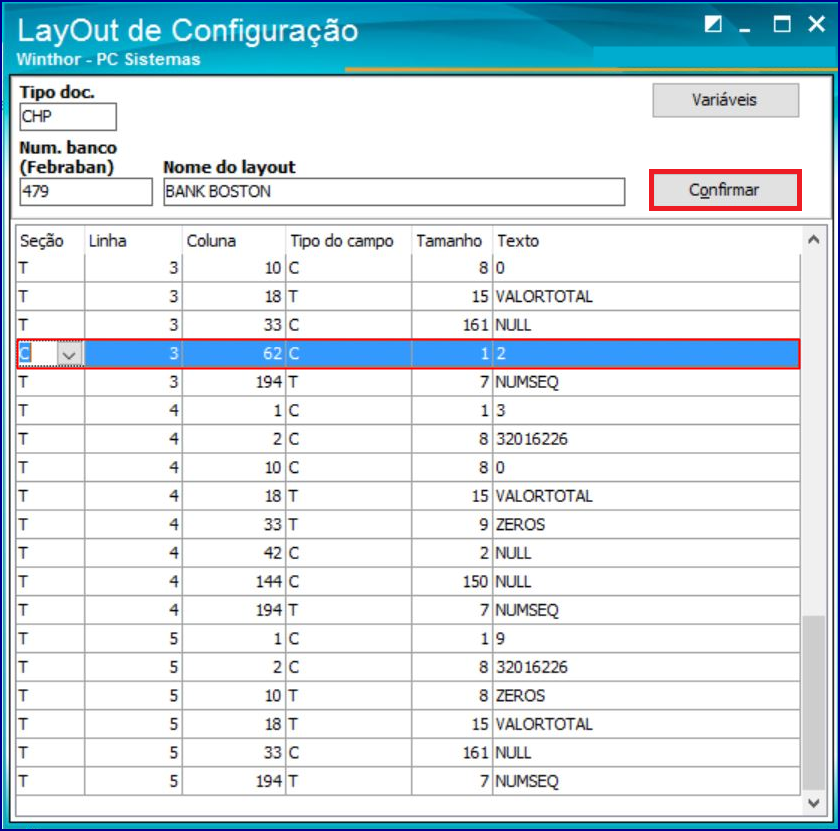840x831 pixels.
Task: Edit the Num. banco field with 479
Action: tap(86, 192)
